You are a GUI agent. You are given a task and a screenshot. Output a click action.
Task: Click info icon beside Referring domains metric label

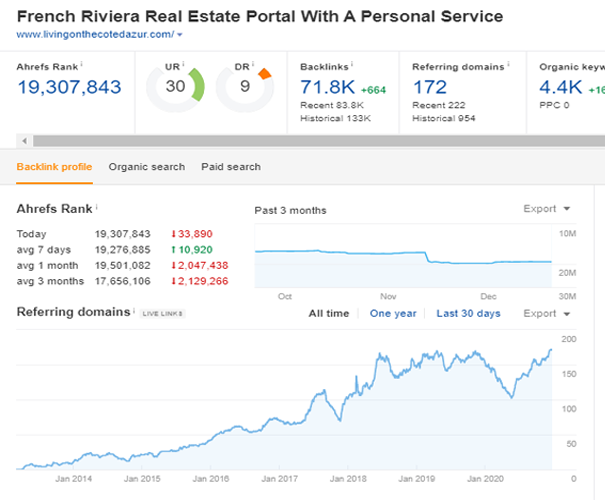pos(508,64)
